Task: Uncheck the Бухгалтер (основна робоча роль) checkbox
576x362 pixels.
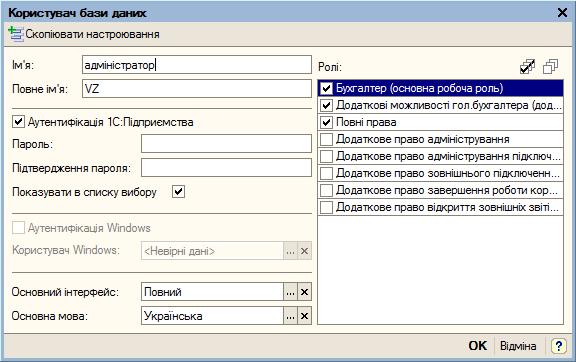Action: pos(327,88)
